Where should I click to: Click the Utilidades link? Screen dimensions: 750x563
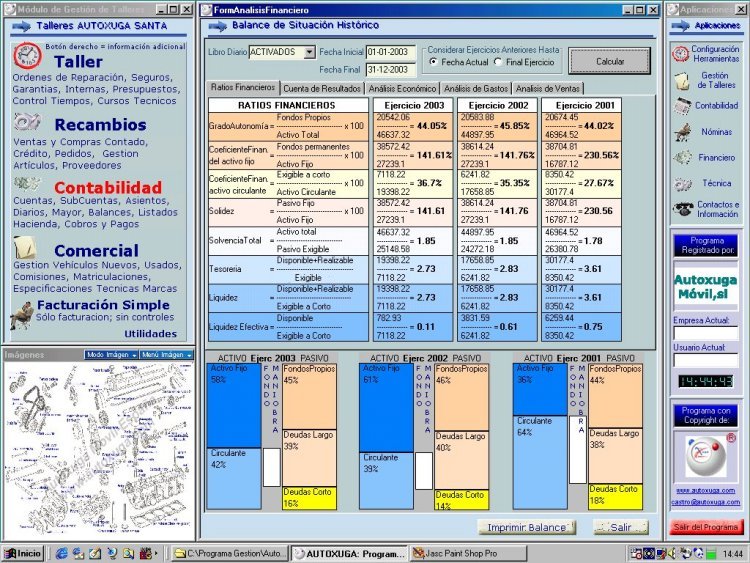[151, 334]
